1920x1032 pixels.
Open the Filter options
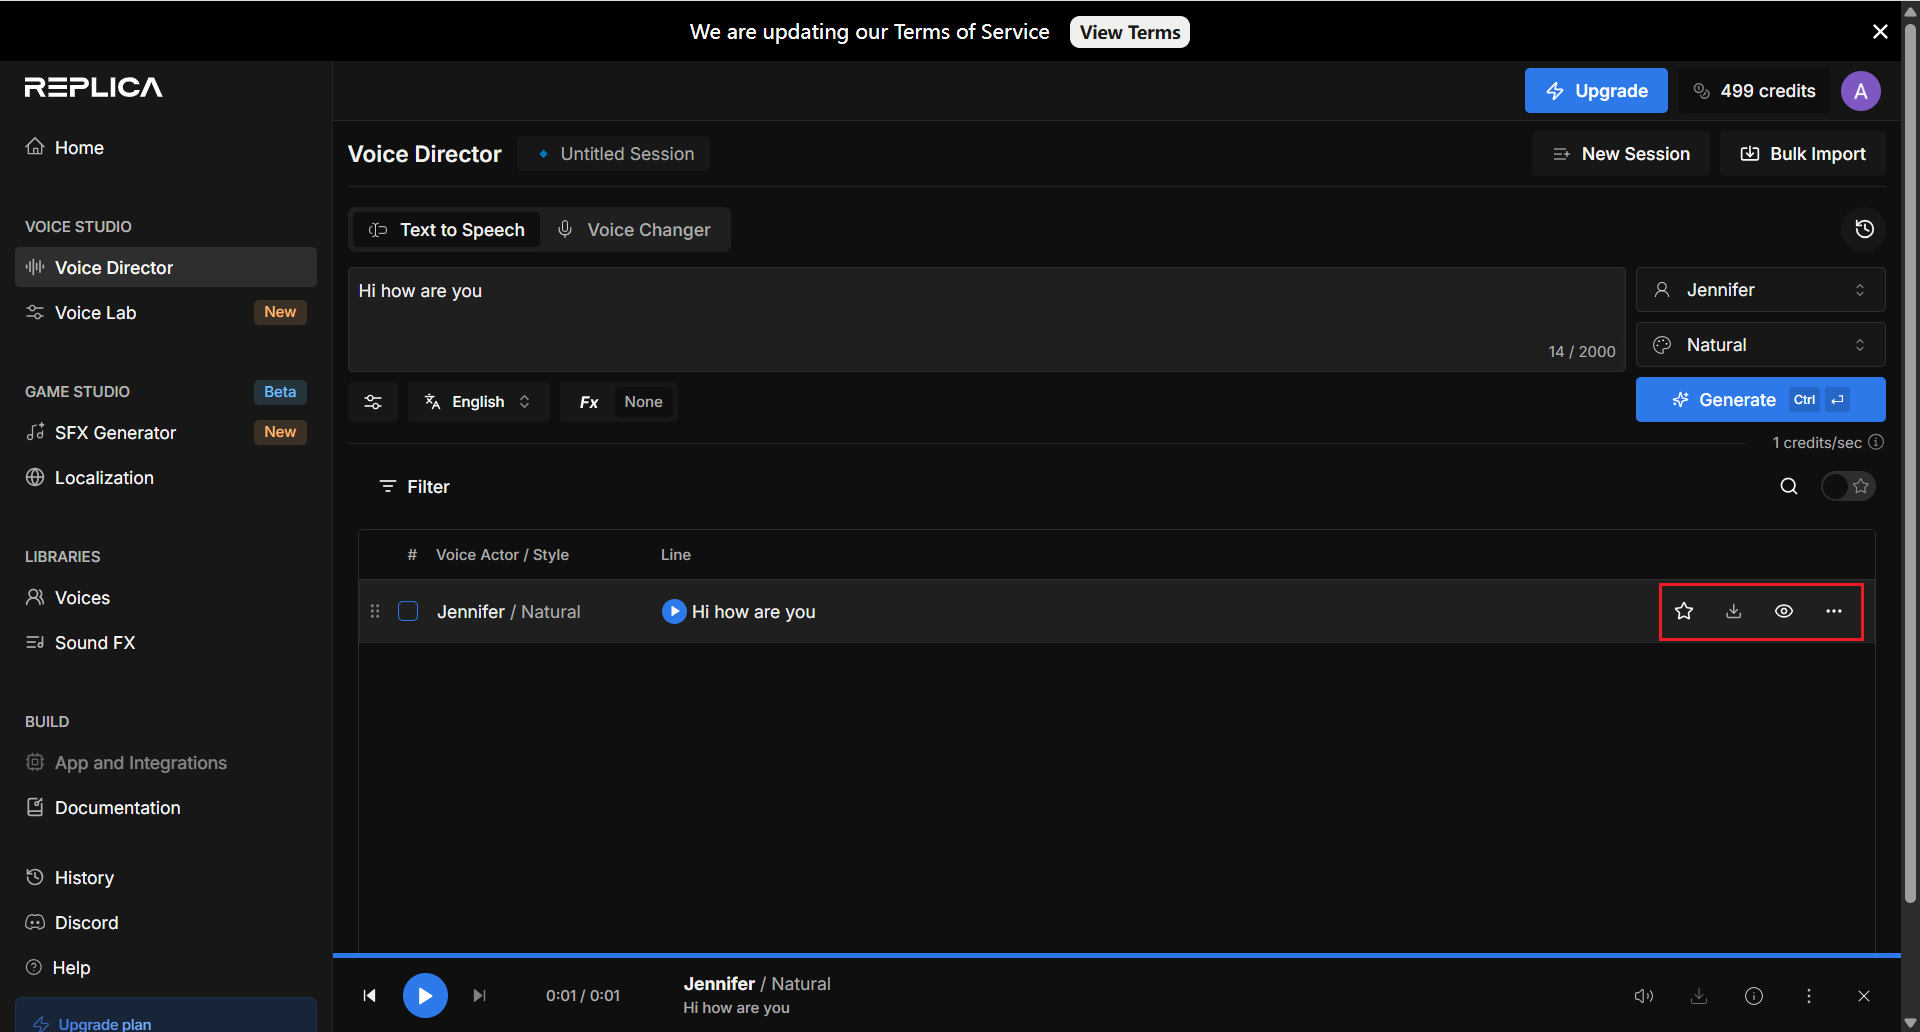coord(414,487)
